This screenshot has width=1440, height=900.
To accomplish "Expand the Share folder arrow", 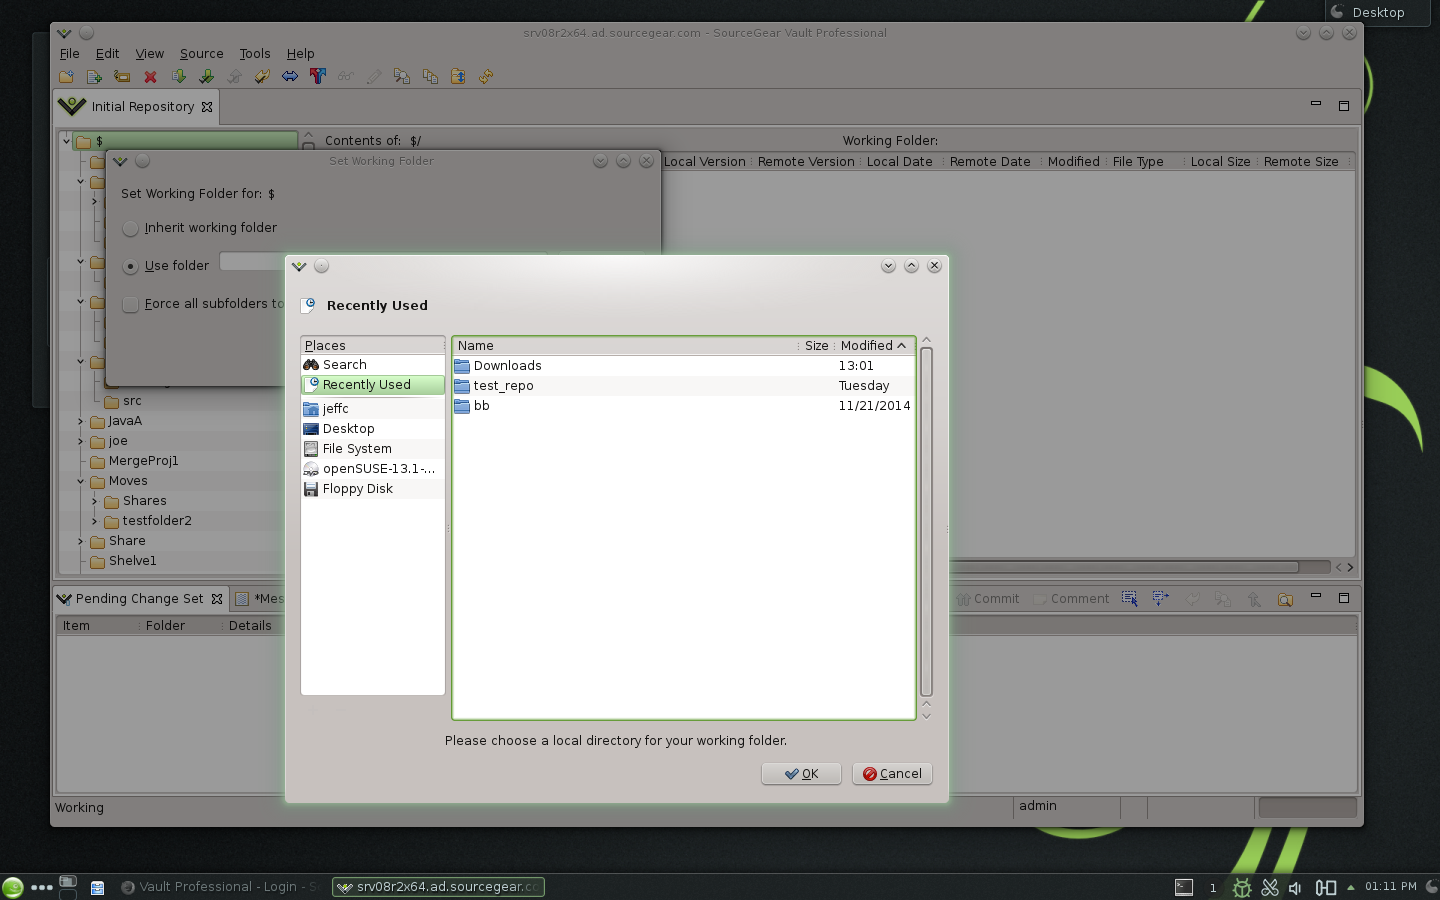I will point(81,541).
